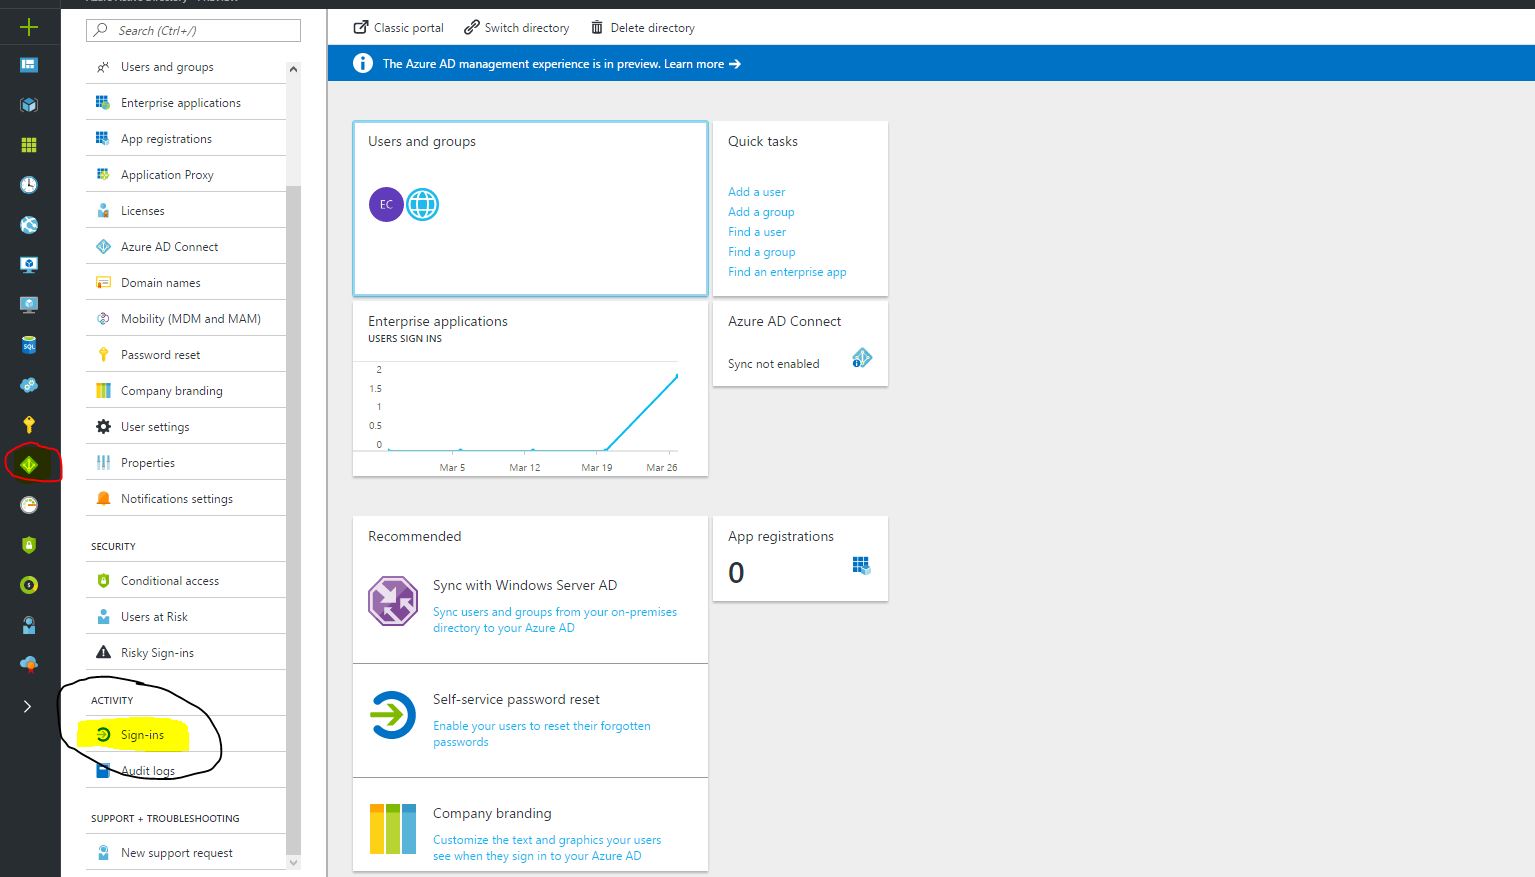Click the globe avatar in Users and groups tile
1535x877 pixels.
click(422, 204)
